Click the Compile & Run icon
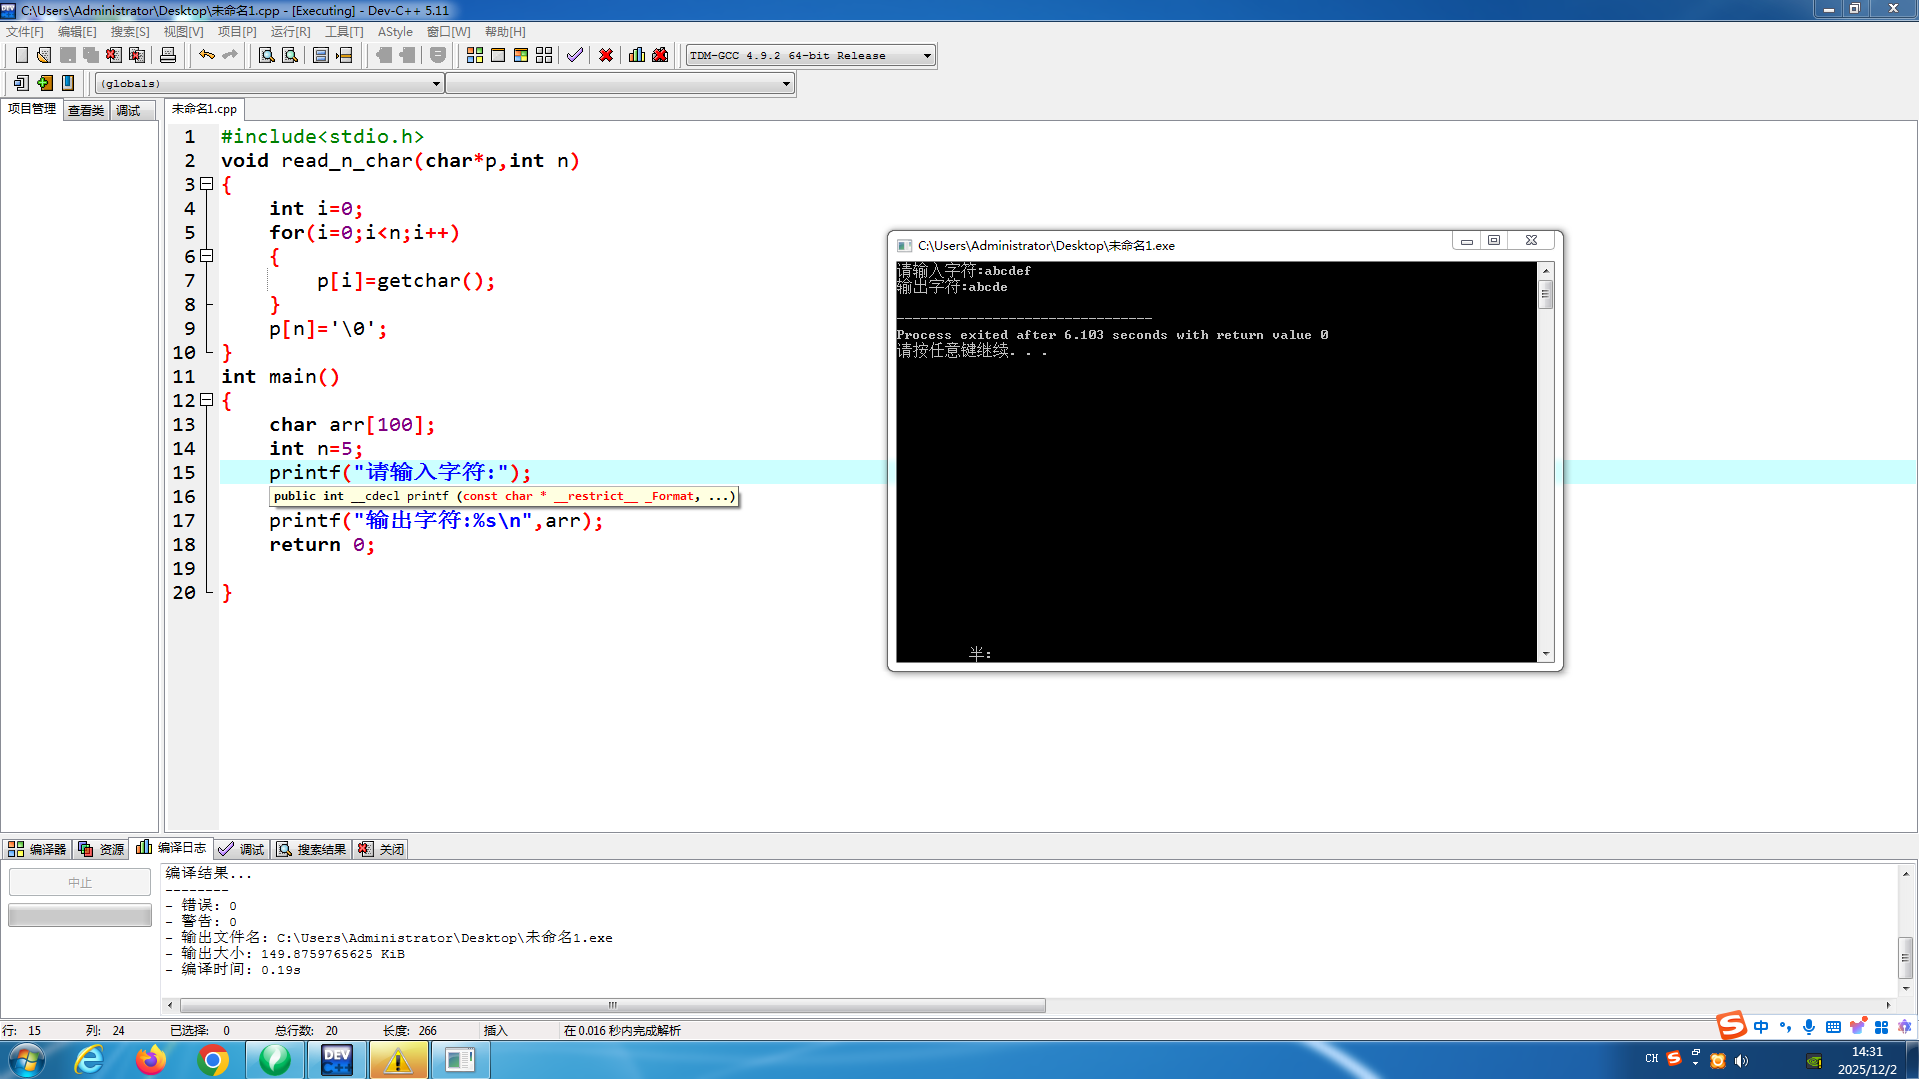This screenshot has height=1079, width=1919. click(521, 55)
